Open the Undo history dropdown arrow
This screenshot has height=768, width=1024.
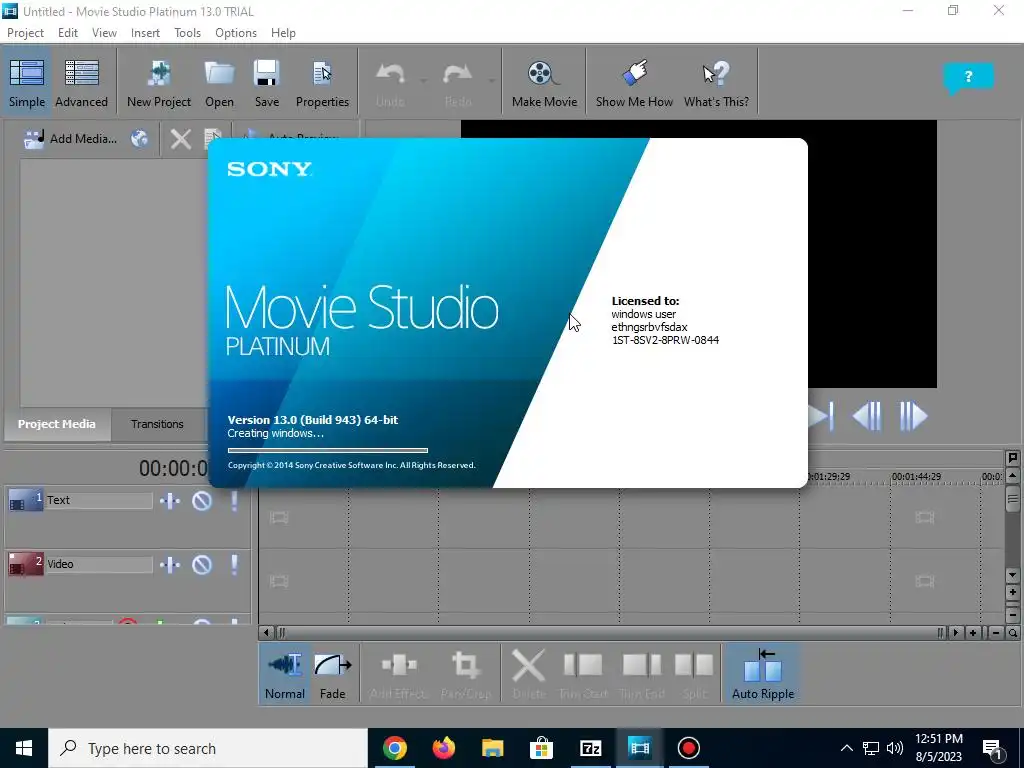pos(423,81)
